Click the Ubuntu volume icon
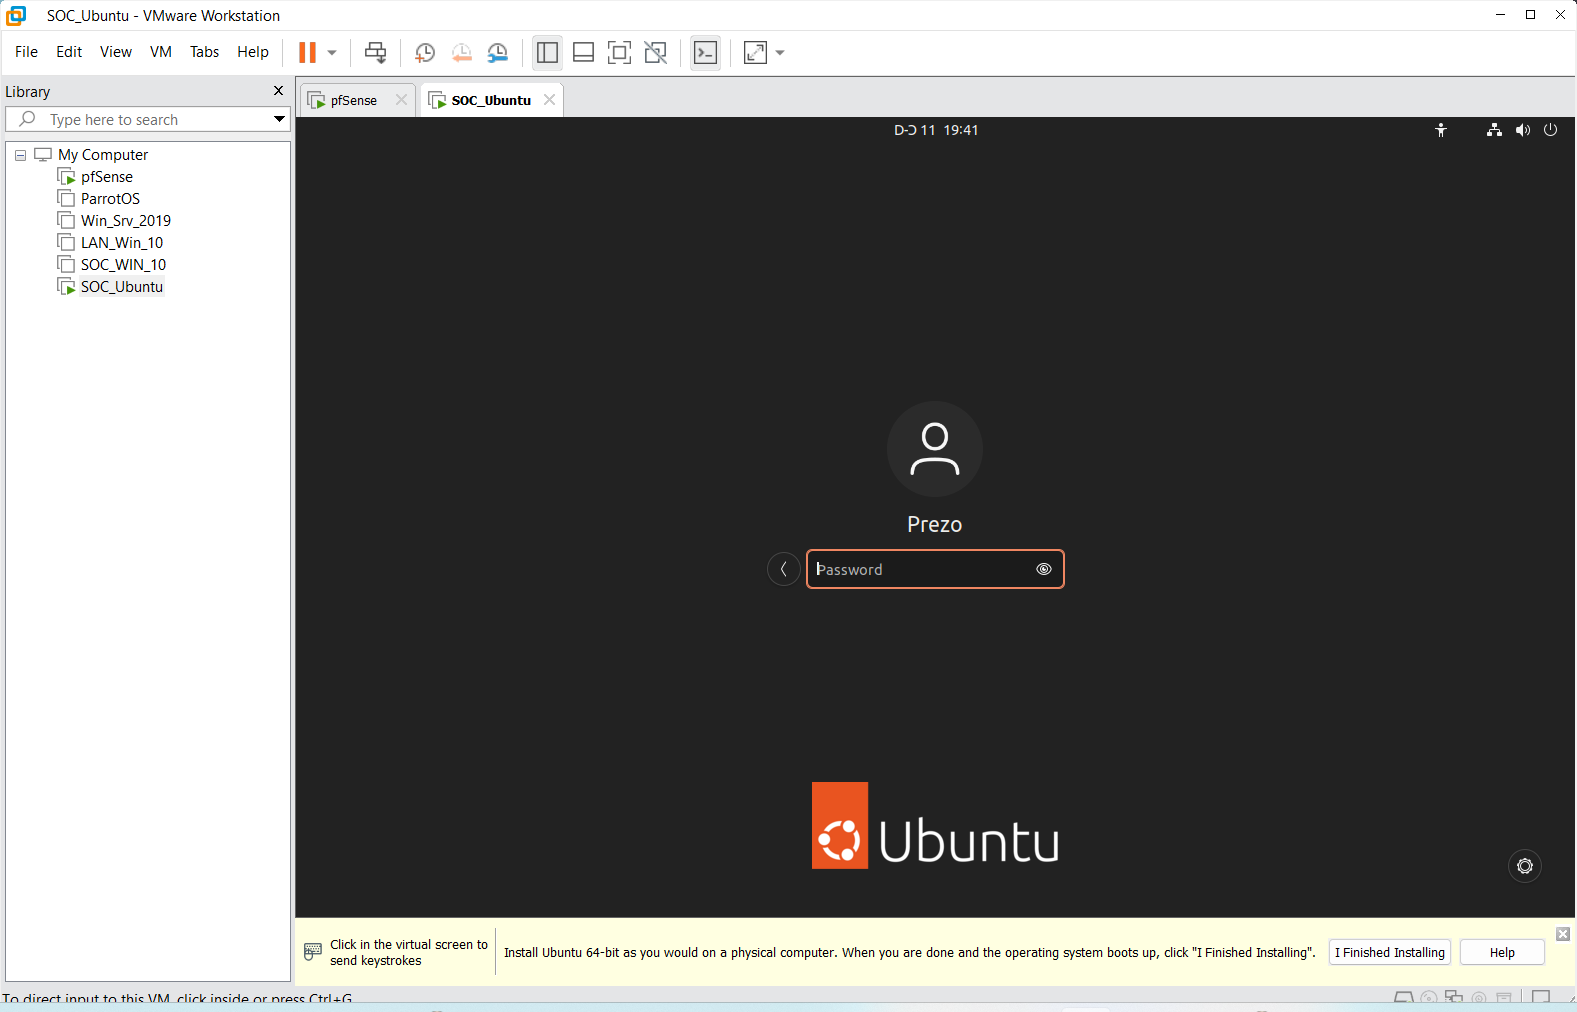The height and width of the screenshot is (1012, 1577). click(x=1522, y=130)
